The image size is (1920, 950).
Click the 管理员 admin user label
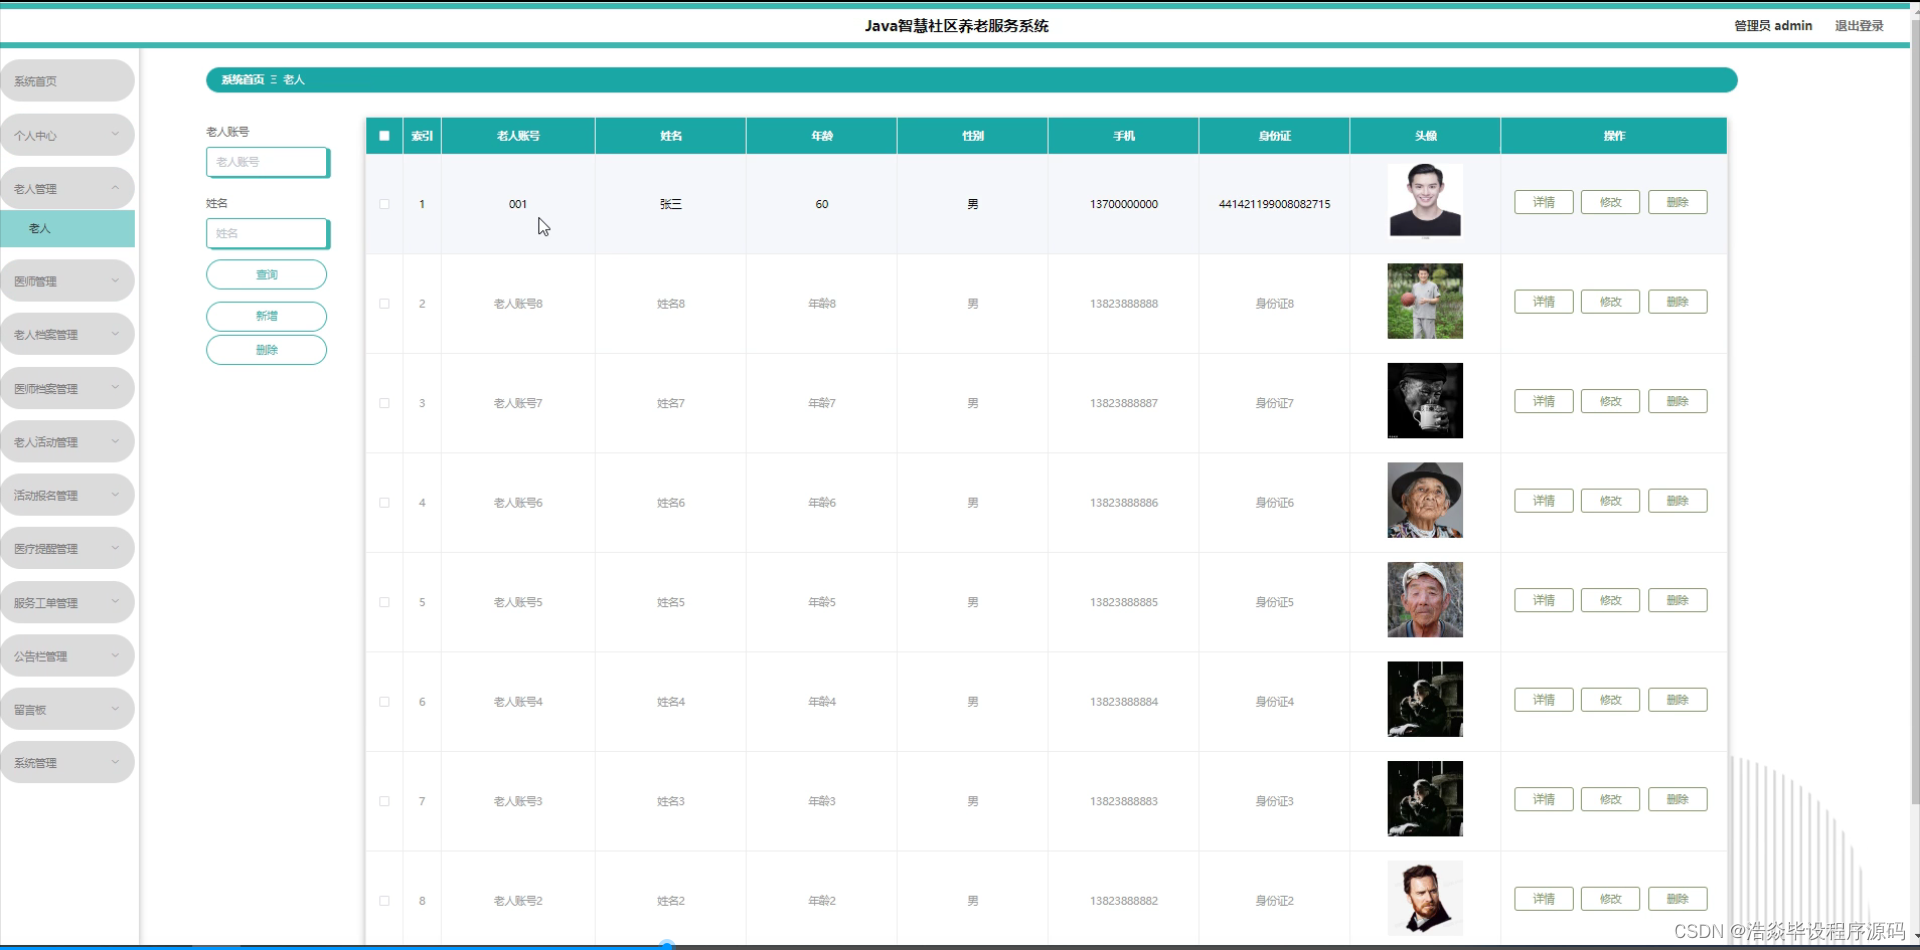[x=1773, y=26]
